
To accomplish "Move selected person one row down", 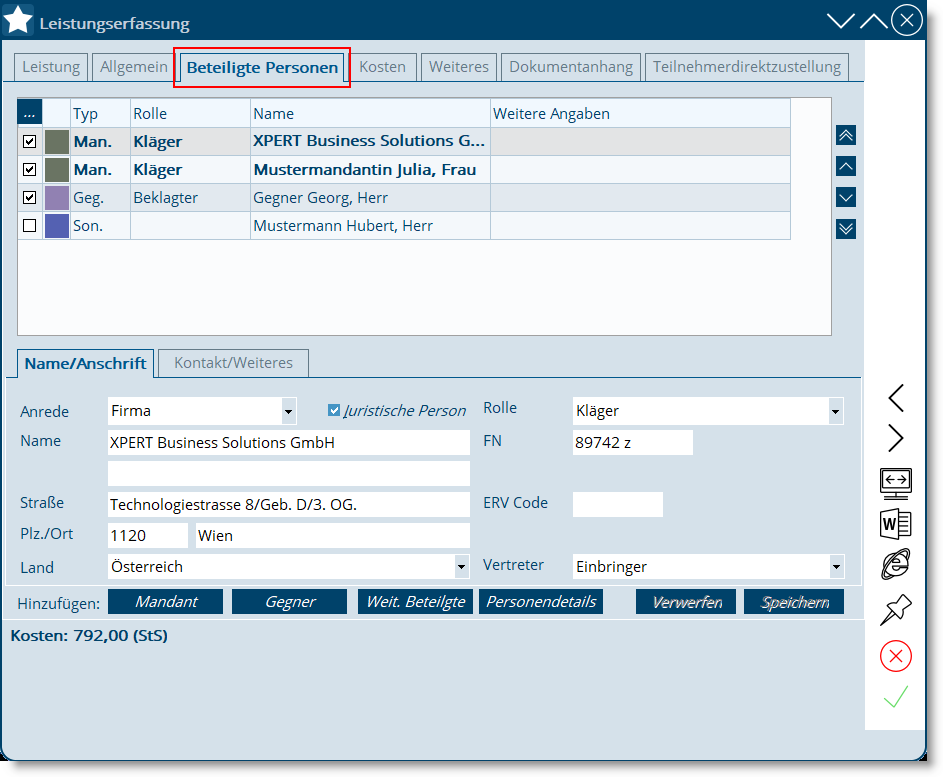I will point(846,197).
